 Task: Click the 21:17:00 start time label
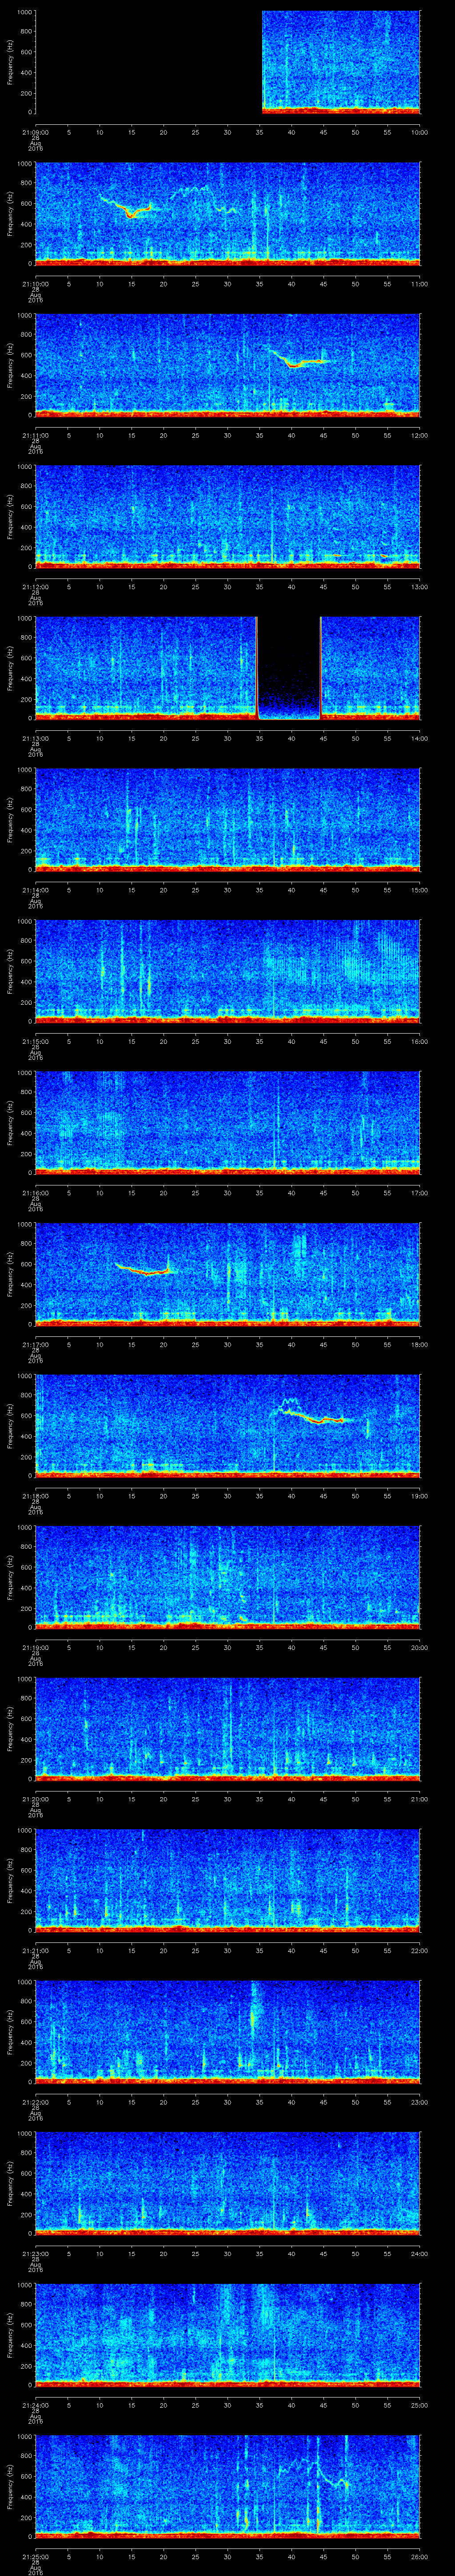[35, 1344]
